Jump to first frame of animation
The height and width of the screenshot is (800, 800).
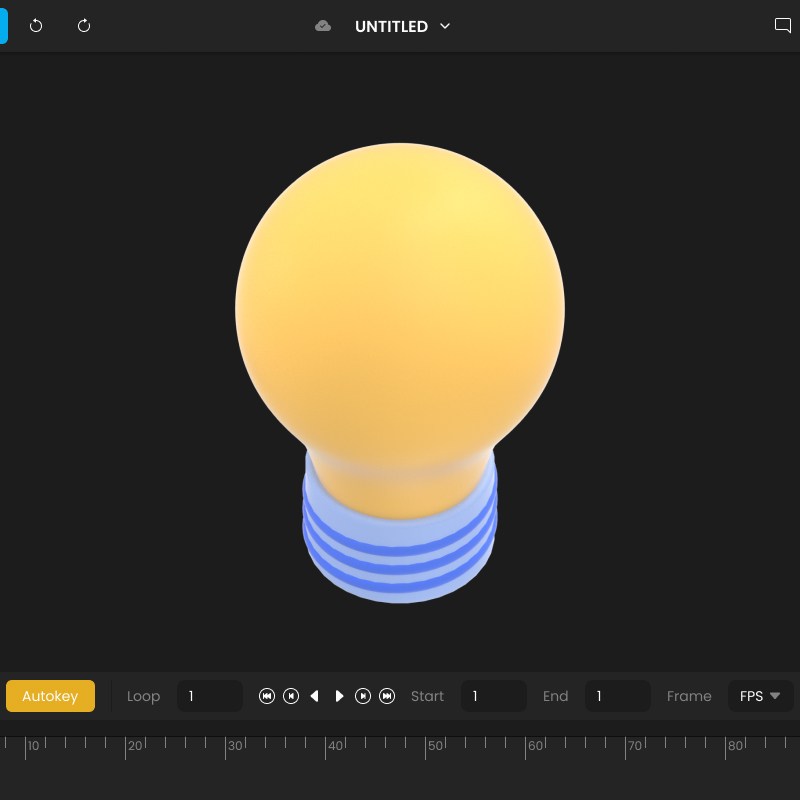coord(267,696)
